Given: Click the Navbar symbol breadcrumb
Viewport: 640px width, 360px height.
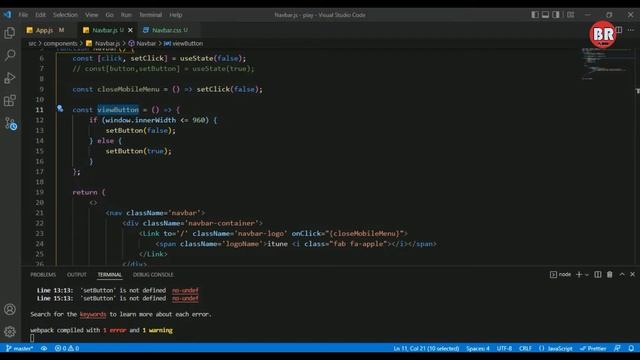Looking at the screenshot, I should point(146,43).
